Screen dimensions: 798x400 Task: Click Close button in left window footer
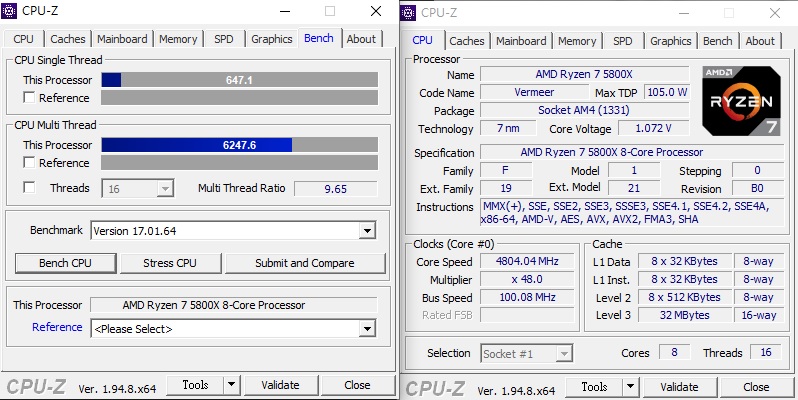point(357,385)
